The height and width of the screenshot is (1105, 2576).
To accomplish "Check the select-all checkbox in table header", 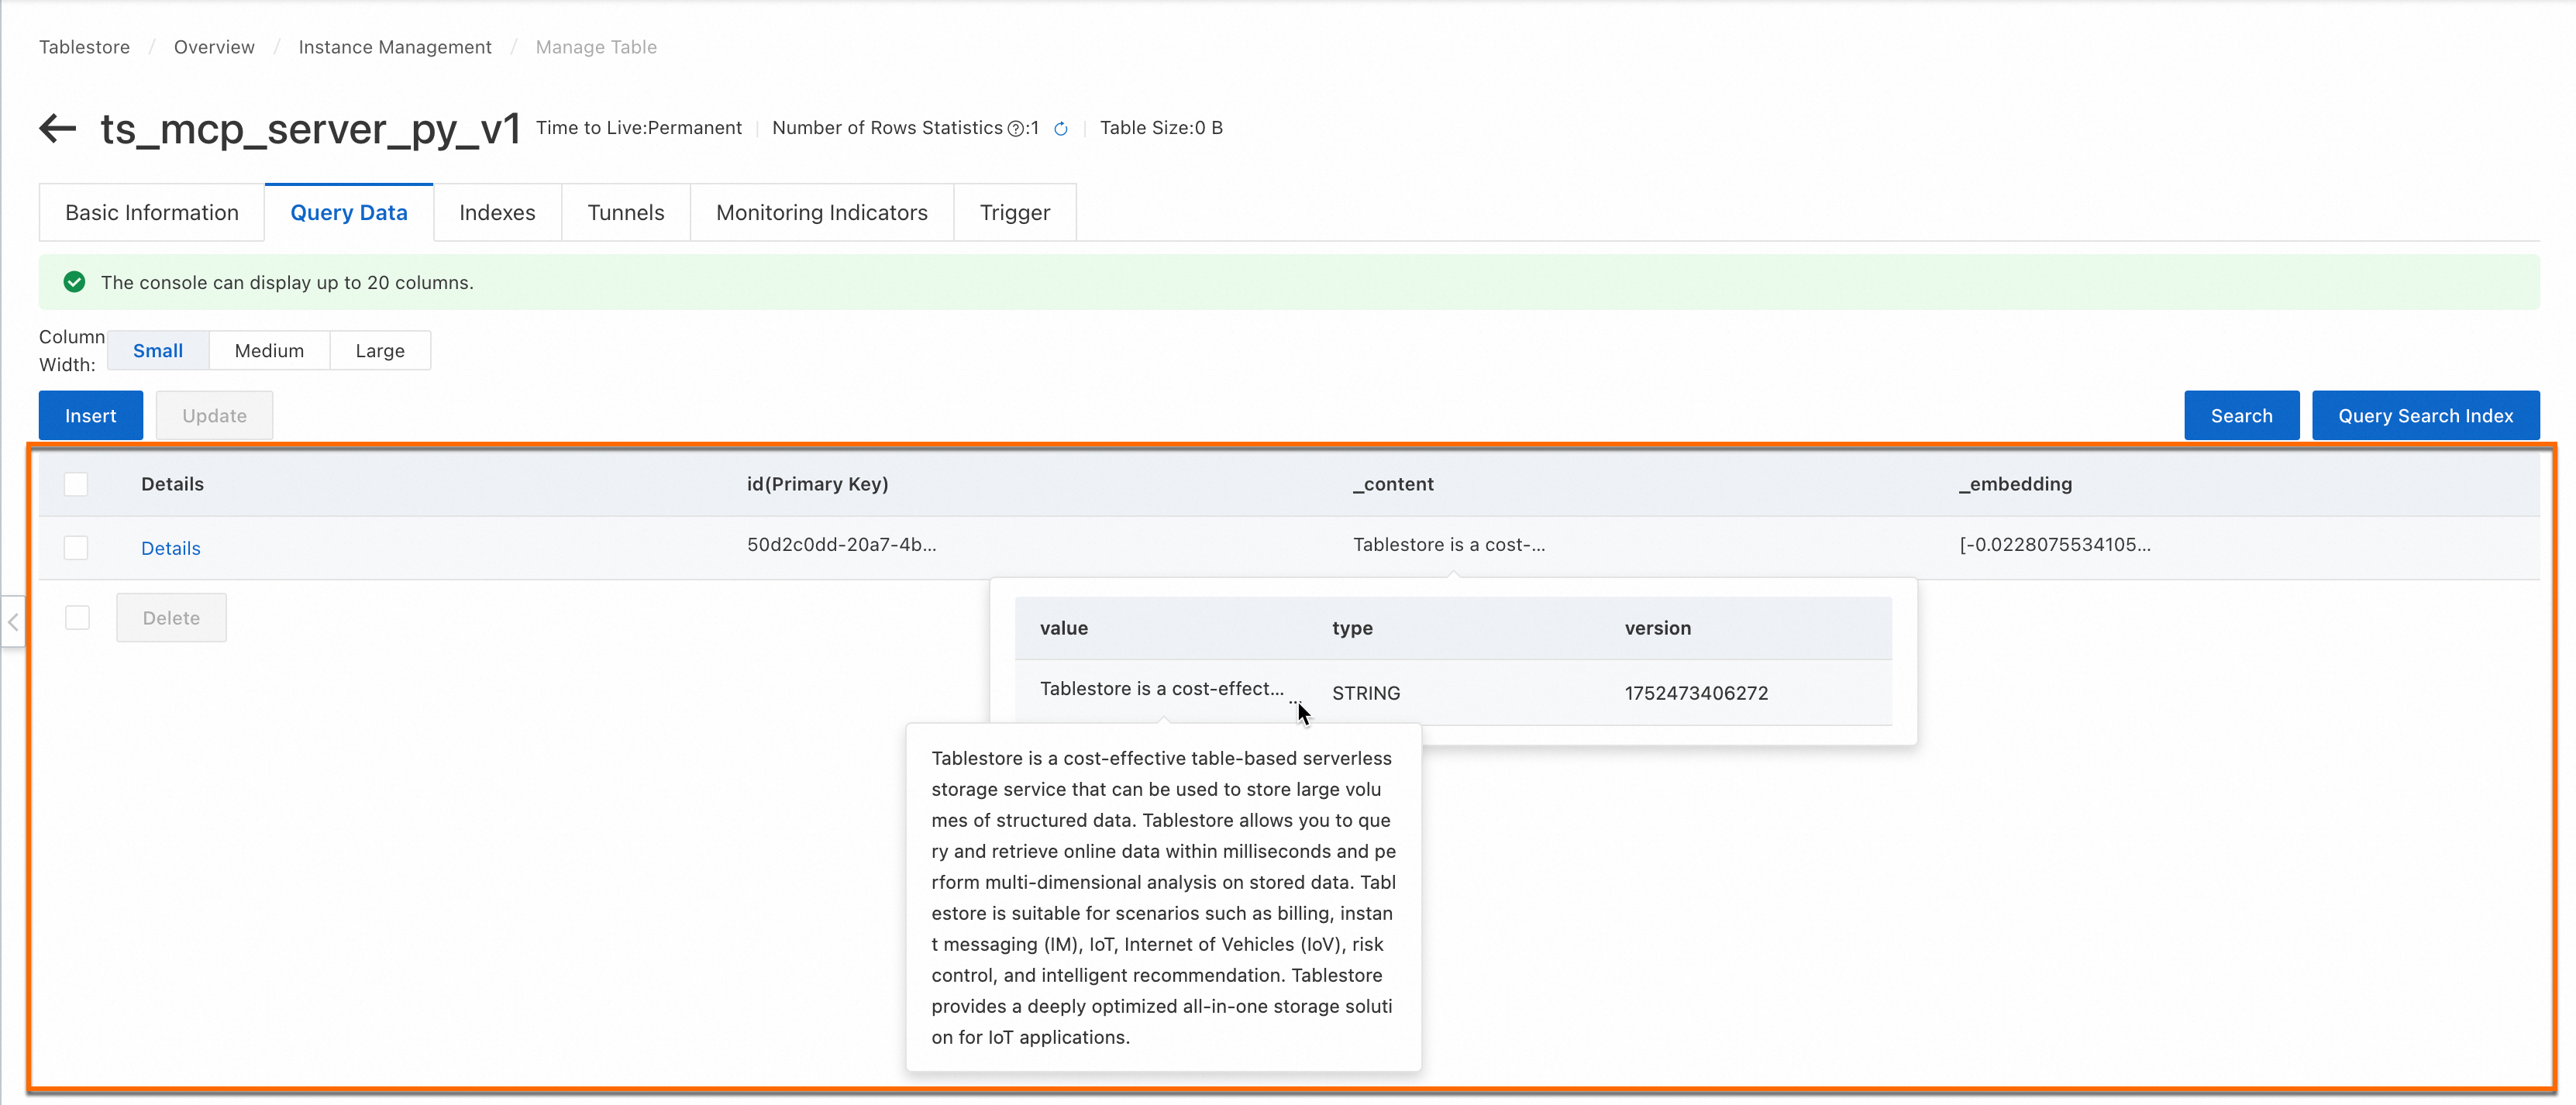I will click(76, 484).
